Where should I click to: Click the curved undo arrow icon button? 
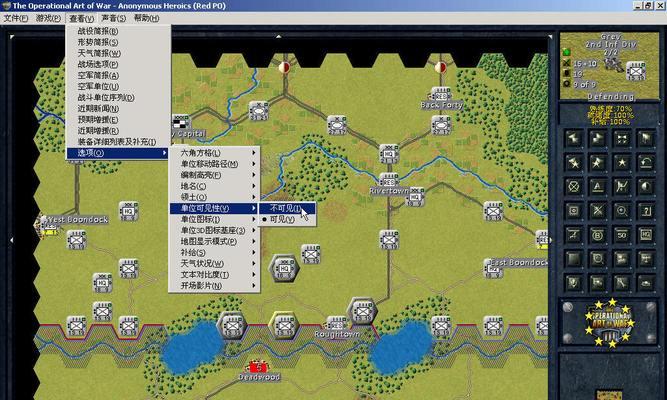(646, 163)
